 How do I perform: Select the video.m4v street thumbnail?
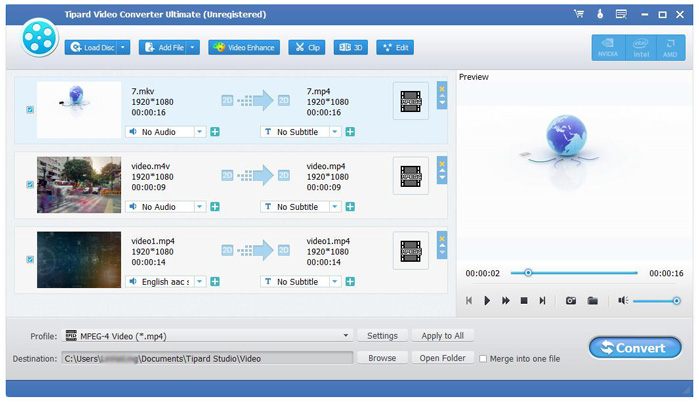click(x=79, y=185)
